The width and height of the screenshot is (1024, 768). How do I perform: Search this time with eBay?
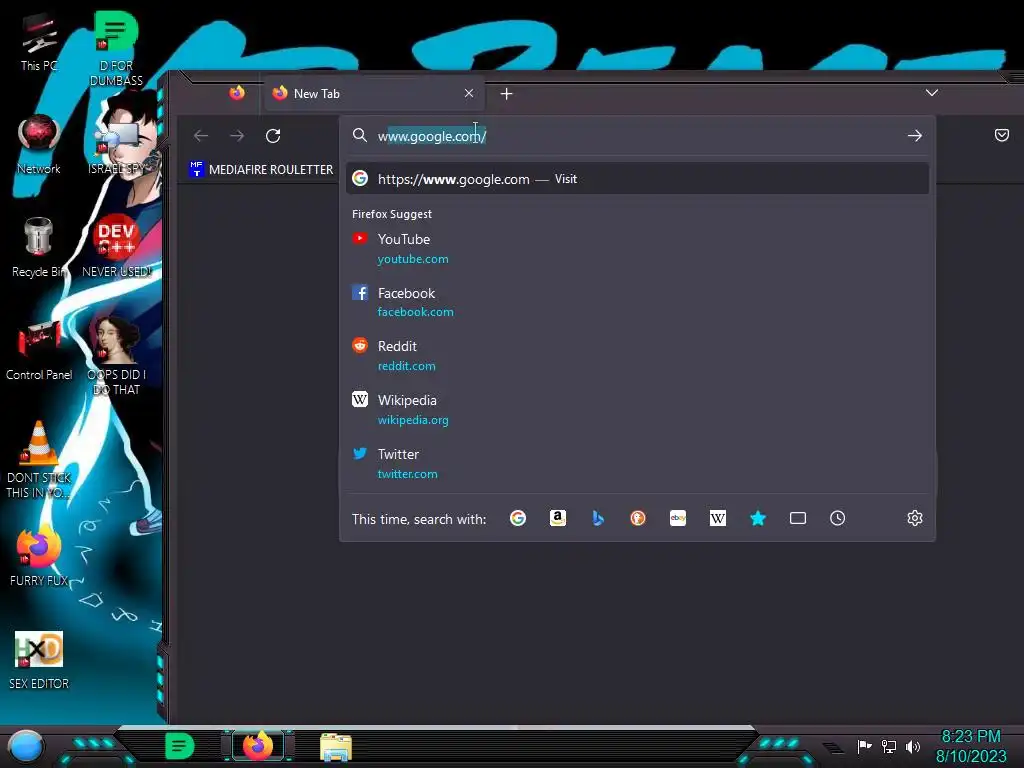pyautogui.click(x=678, y=519)
